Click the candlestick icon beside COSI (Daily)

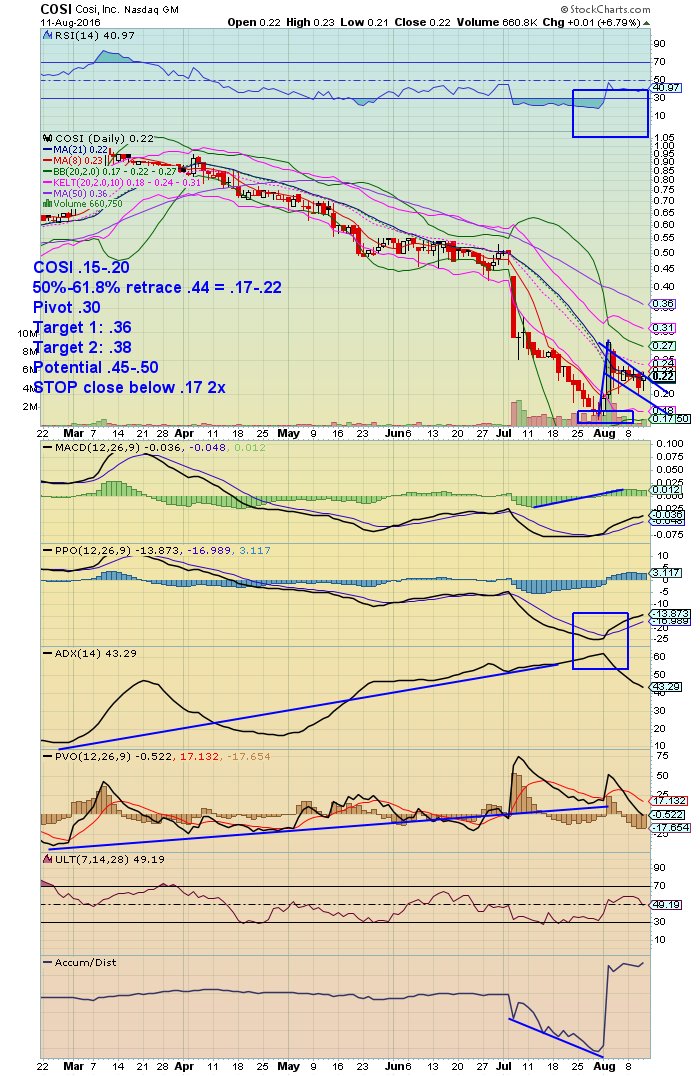(x=47, y=139)
